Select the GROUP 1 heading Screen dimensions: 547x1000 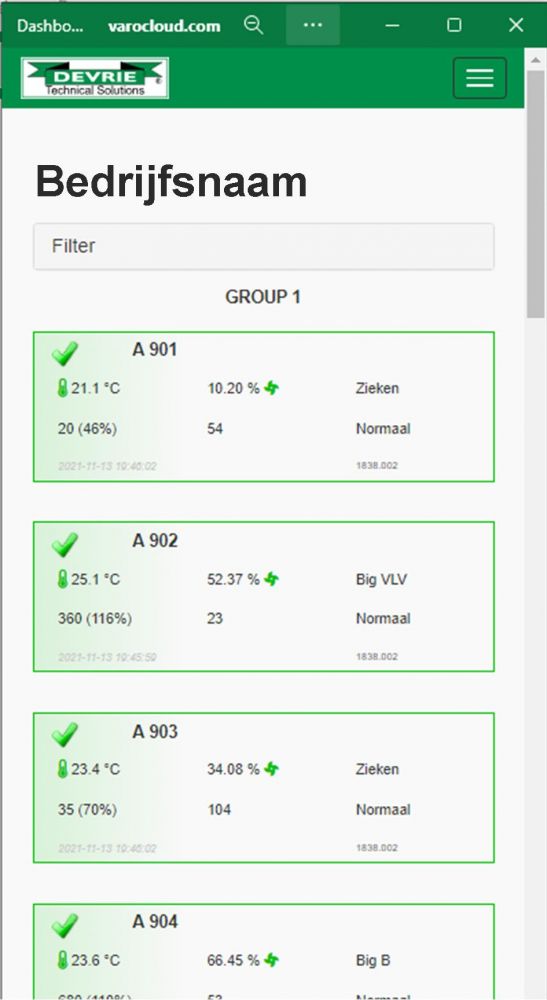pyautogui.click(x=263, y=297)
